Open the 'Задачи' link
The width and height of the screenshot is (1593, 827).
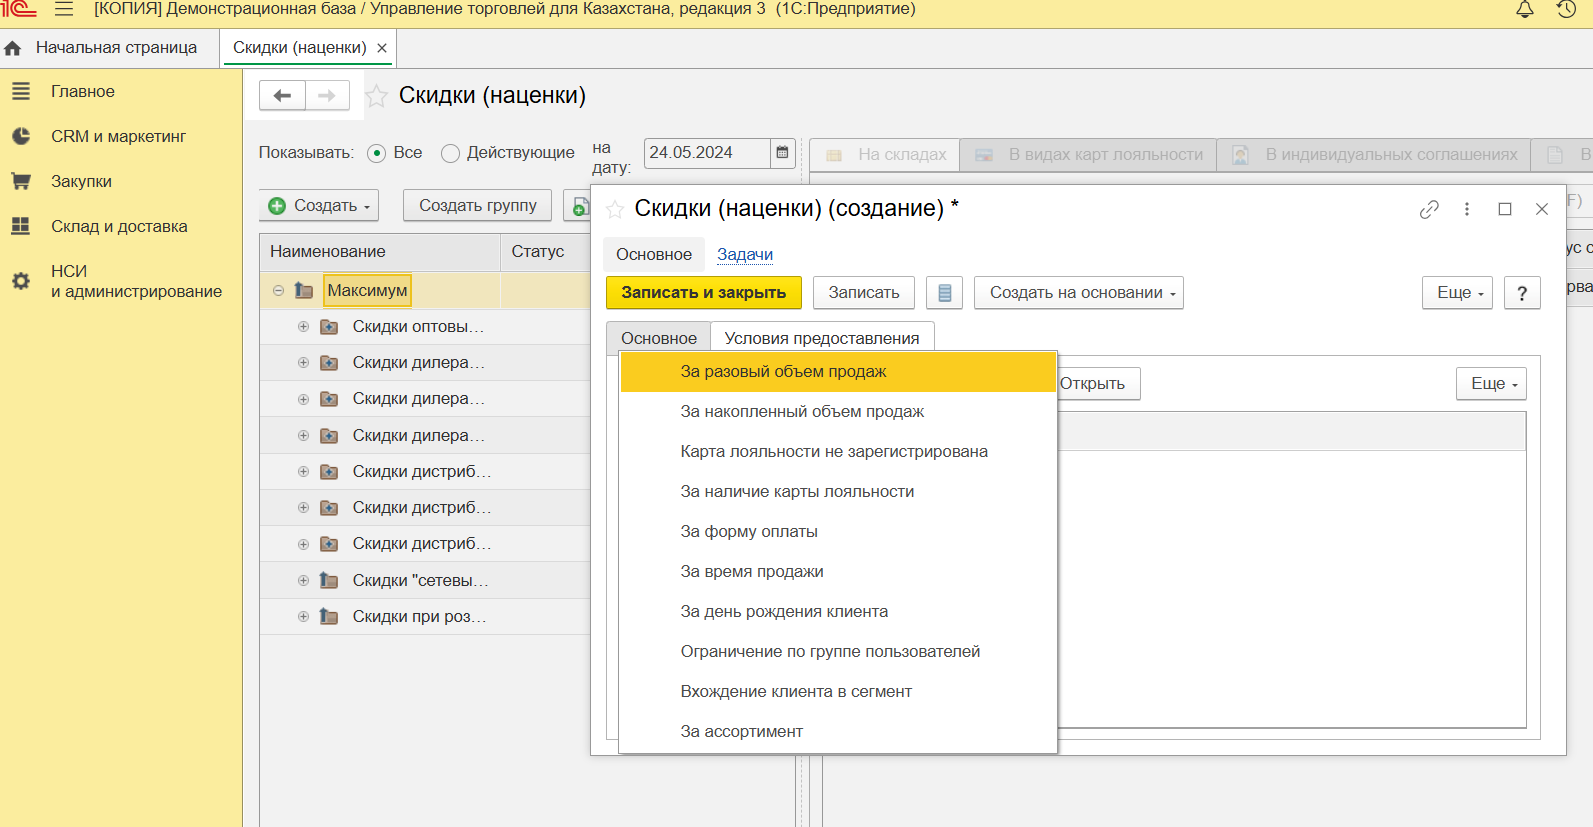744,254
